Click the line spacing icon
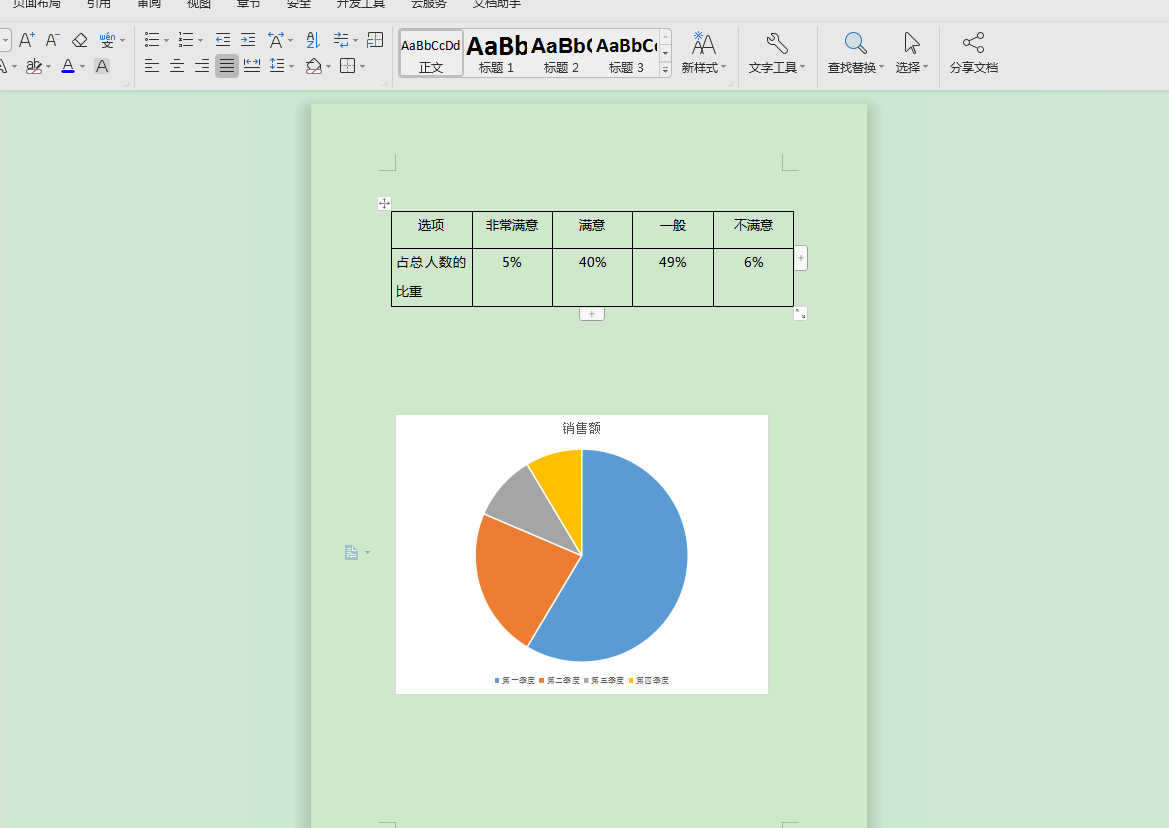 point(277,66)
